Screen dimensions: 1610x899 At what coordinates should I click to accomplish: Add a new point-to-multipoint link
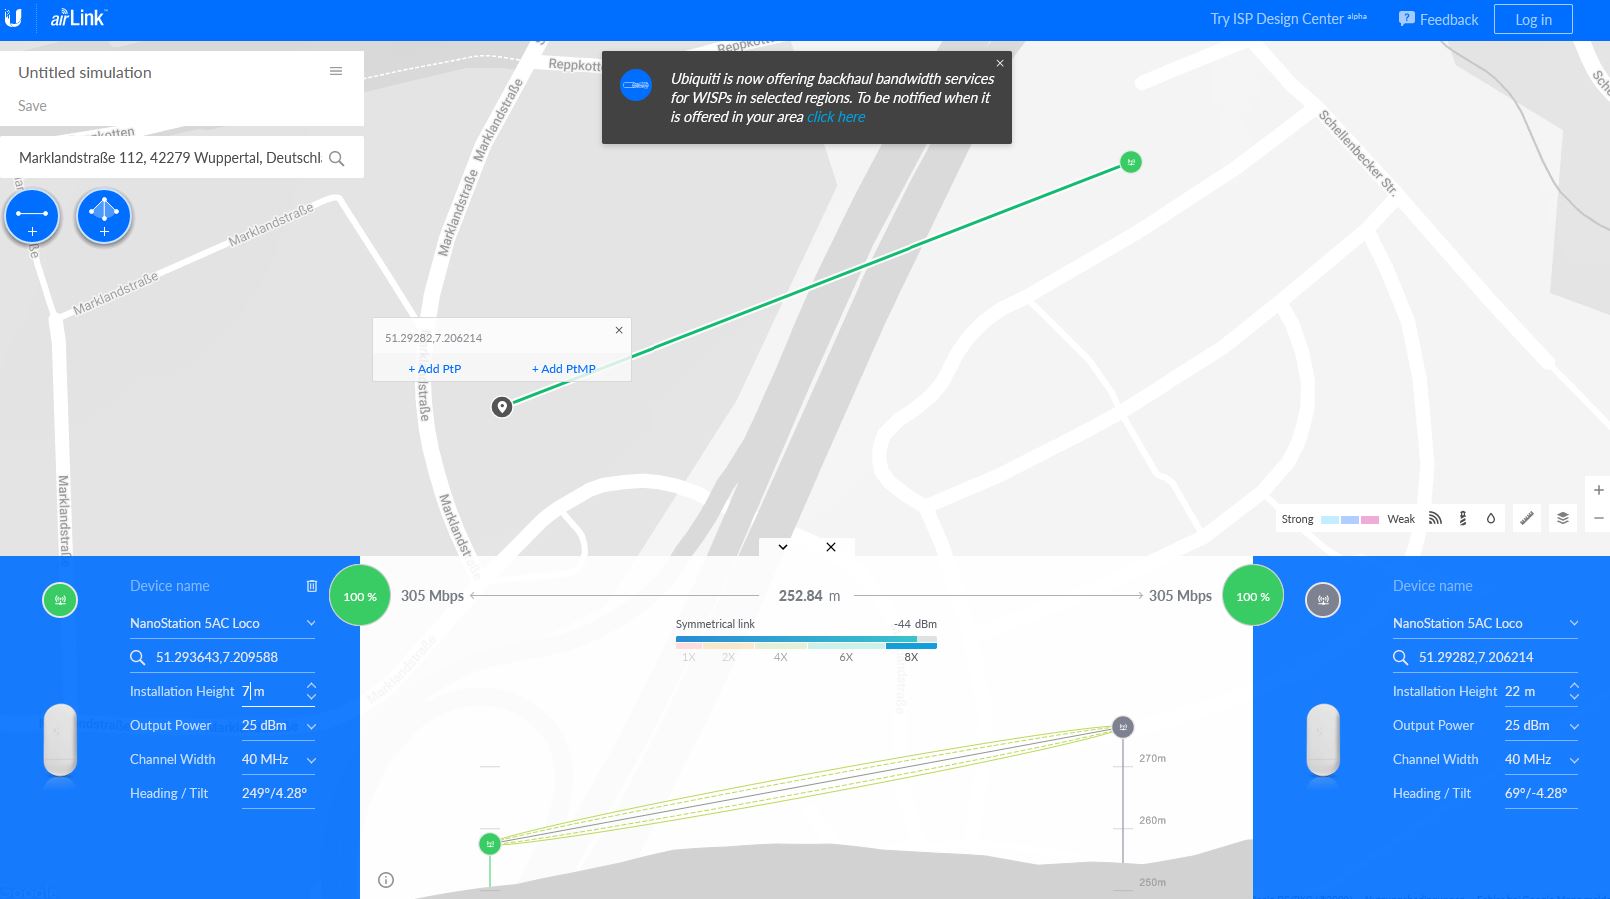point(104,216)
